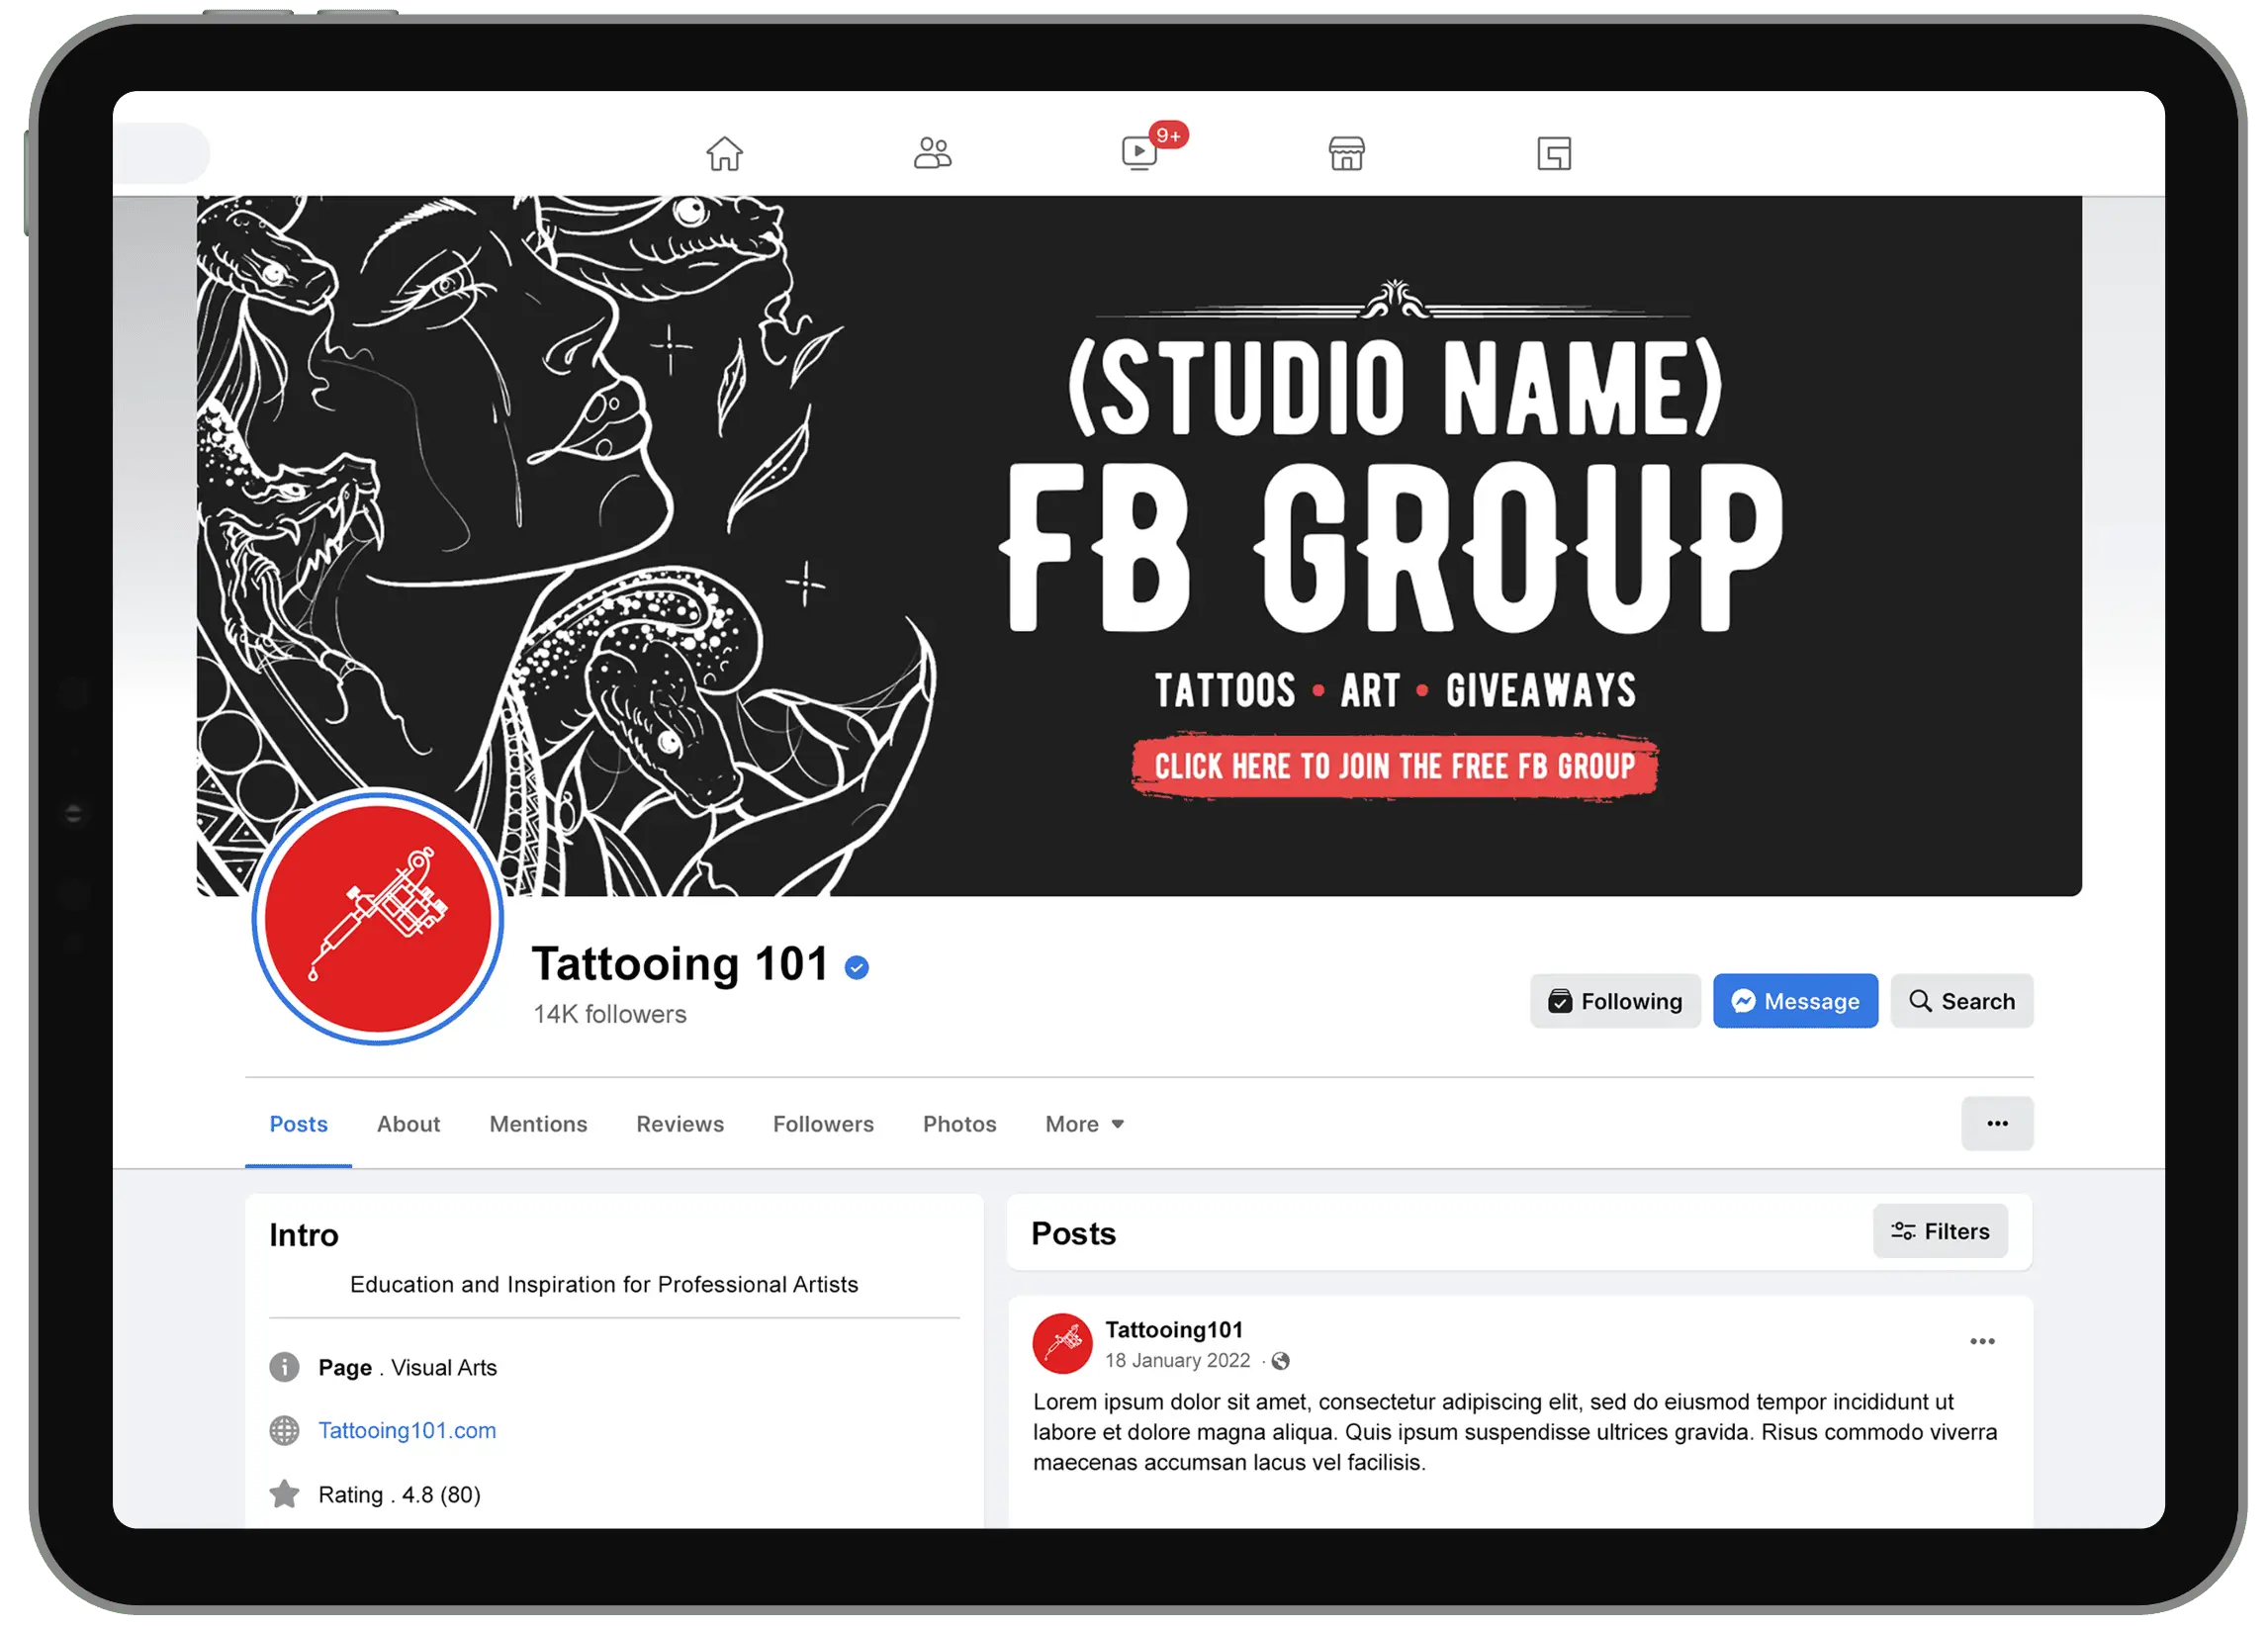Viewport: 2268px width, 1628px height.
Task: View the Reviews tab
Action: pos(680,1125)
